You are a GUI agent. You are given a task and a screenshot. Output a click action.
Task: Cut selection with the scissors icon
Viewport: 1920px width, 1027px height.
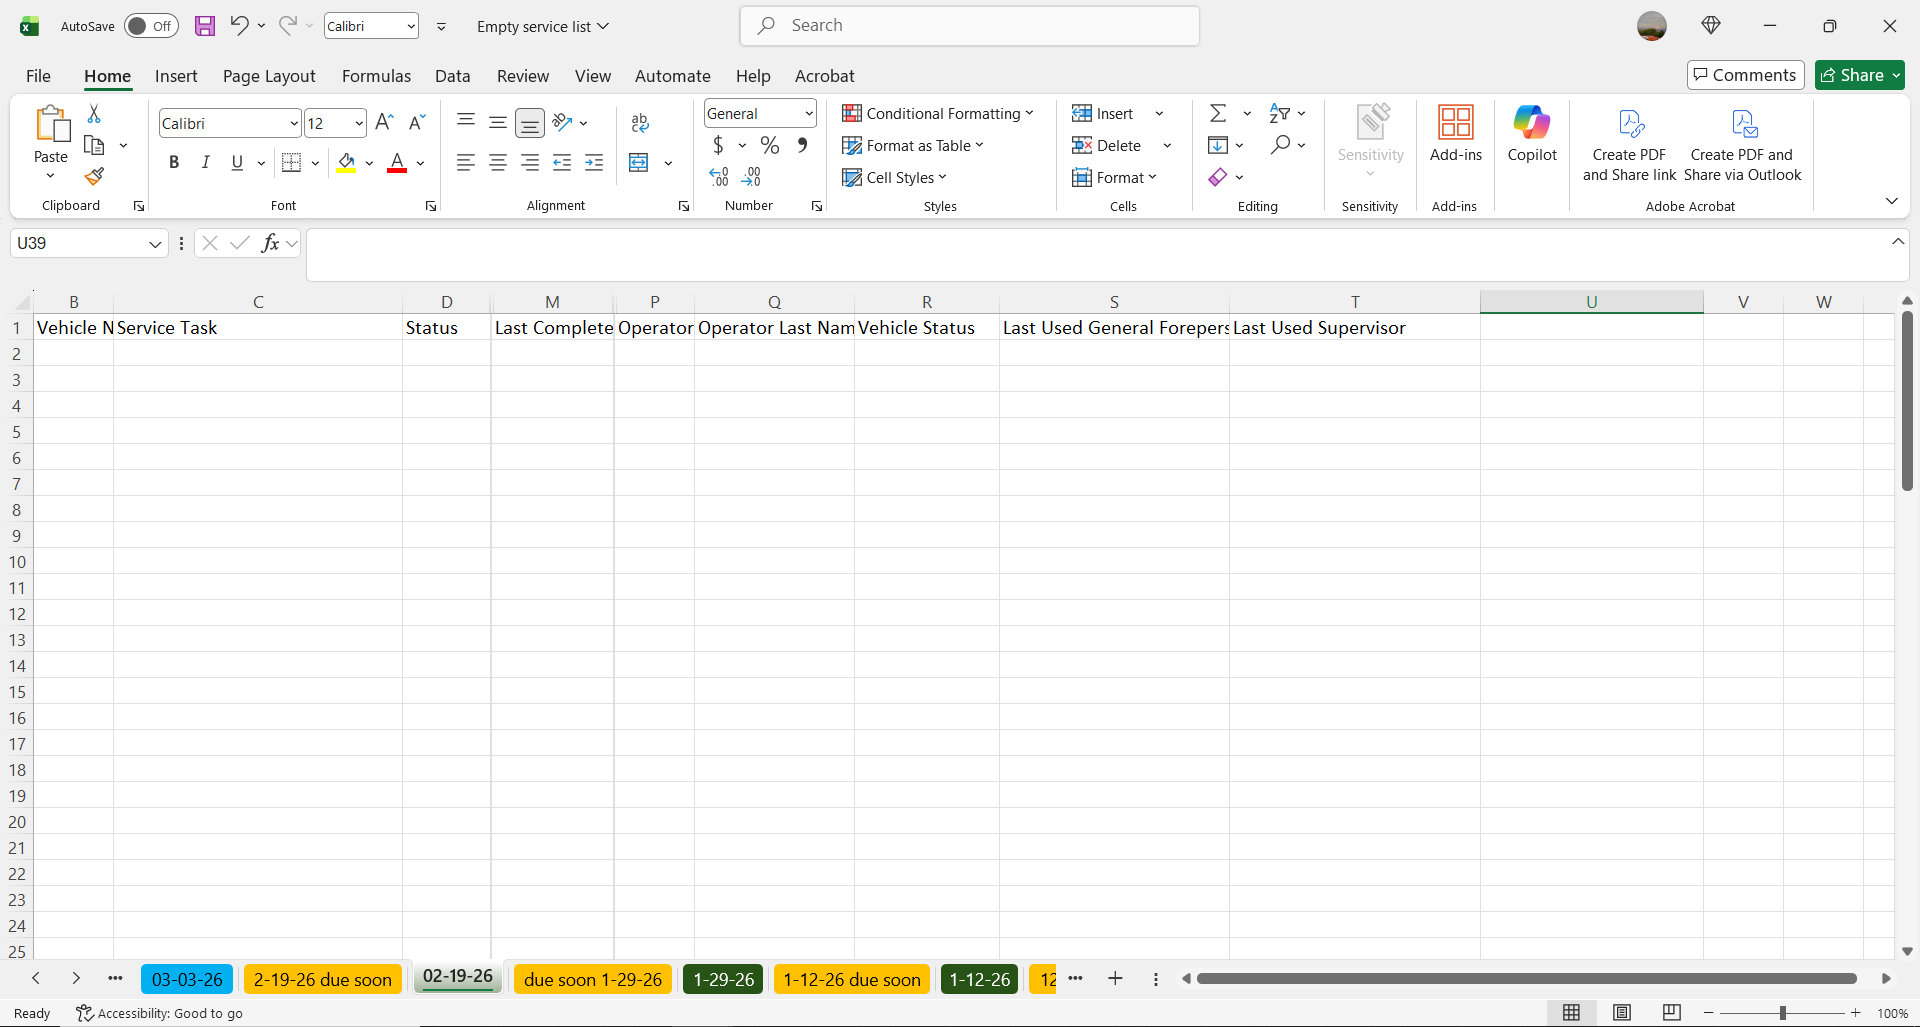pyautogui.click(x=94, y=114)
